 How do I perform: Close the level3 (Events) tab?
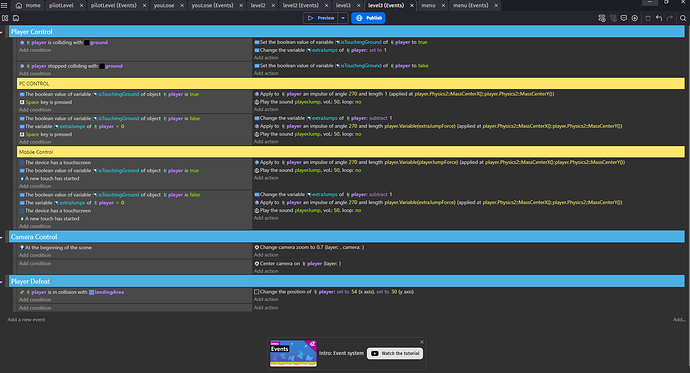click(x=412, y=5)
